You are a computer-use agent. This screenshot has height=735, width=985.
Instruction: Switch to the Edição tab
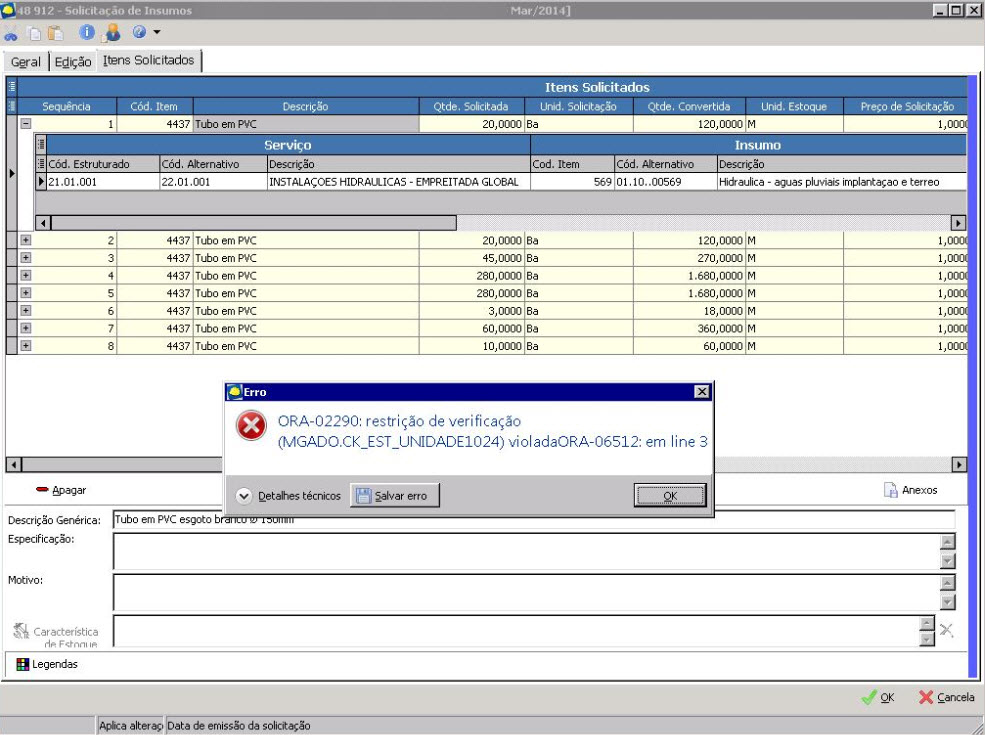pos(73,62)
